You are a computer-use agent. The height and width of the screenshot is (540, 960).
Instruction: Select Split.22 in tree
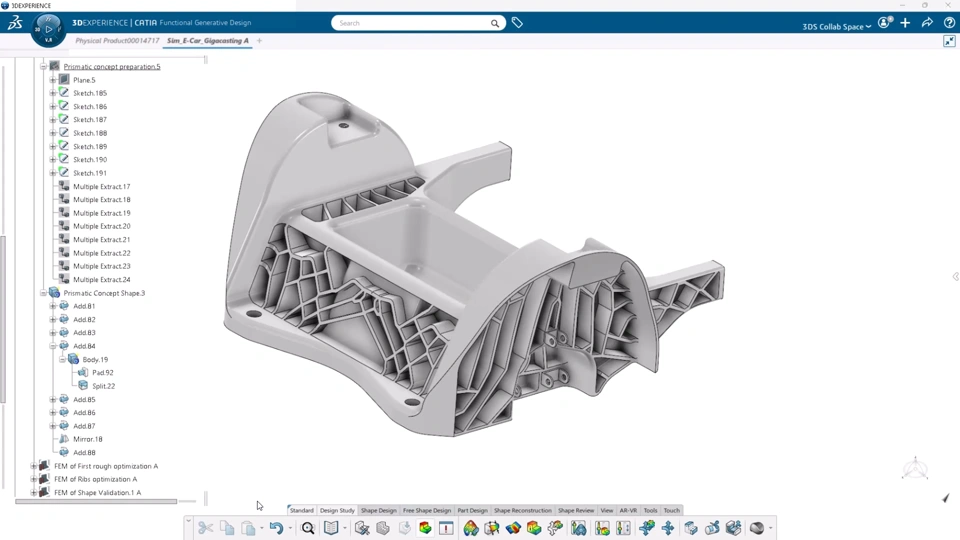point(103,386)
